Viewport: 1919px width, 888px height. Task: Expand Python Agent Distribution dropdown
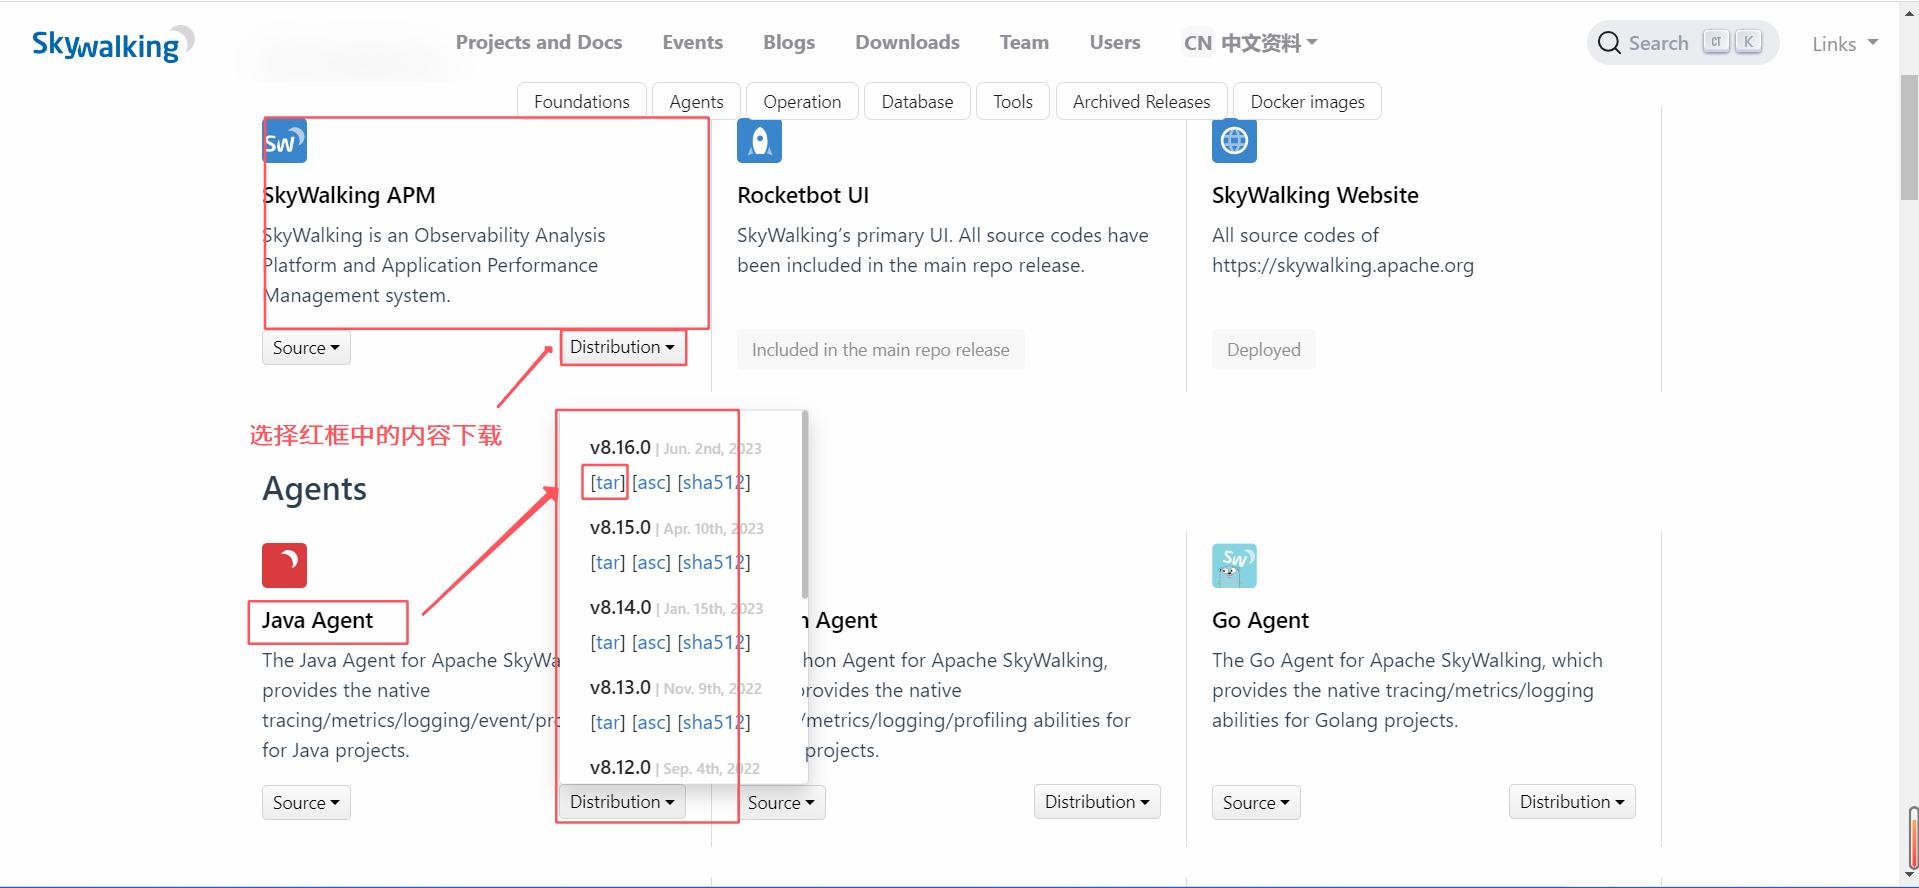click(1097, 802)
